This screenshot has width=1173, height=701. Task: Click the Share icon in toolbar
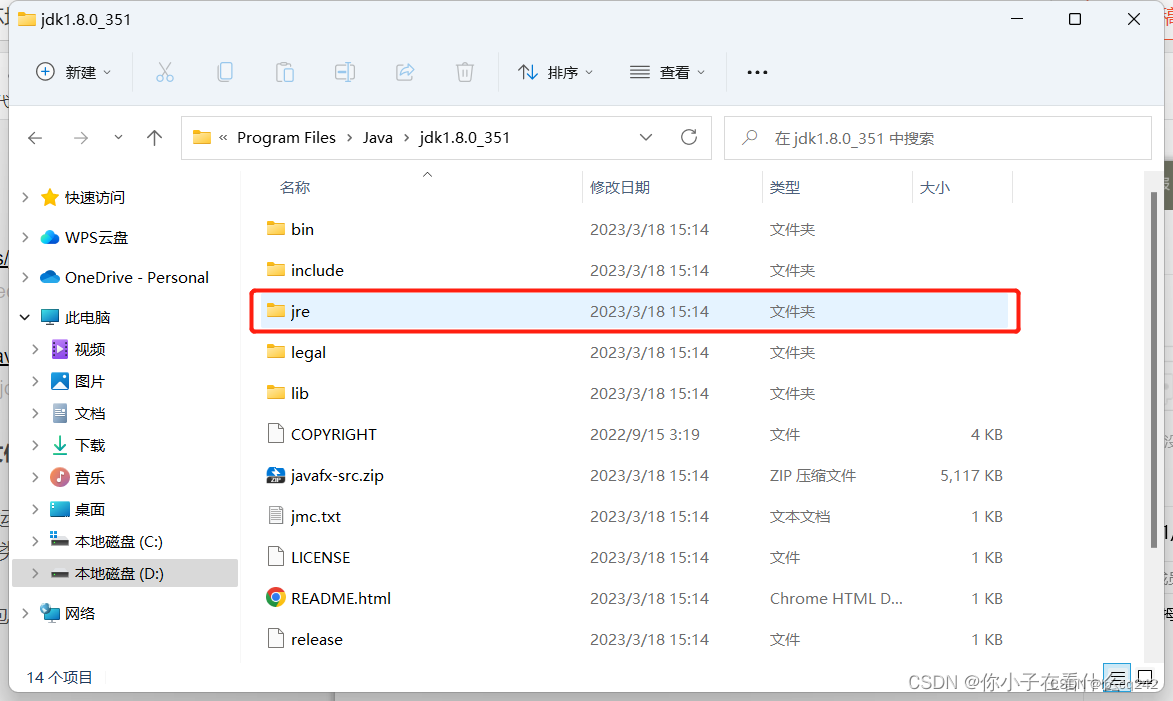[x=405, y=72]
